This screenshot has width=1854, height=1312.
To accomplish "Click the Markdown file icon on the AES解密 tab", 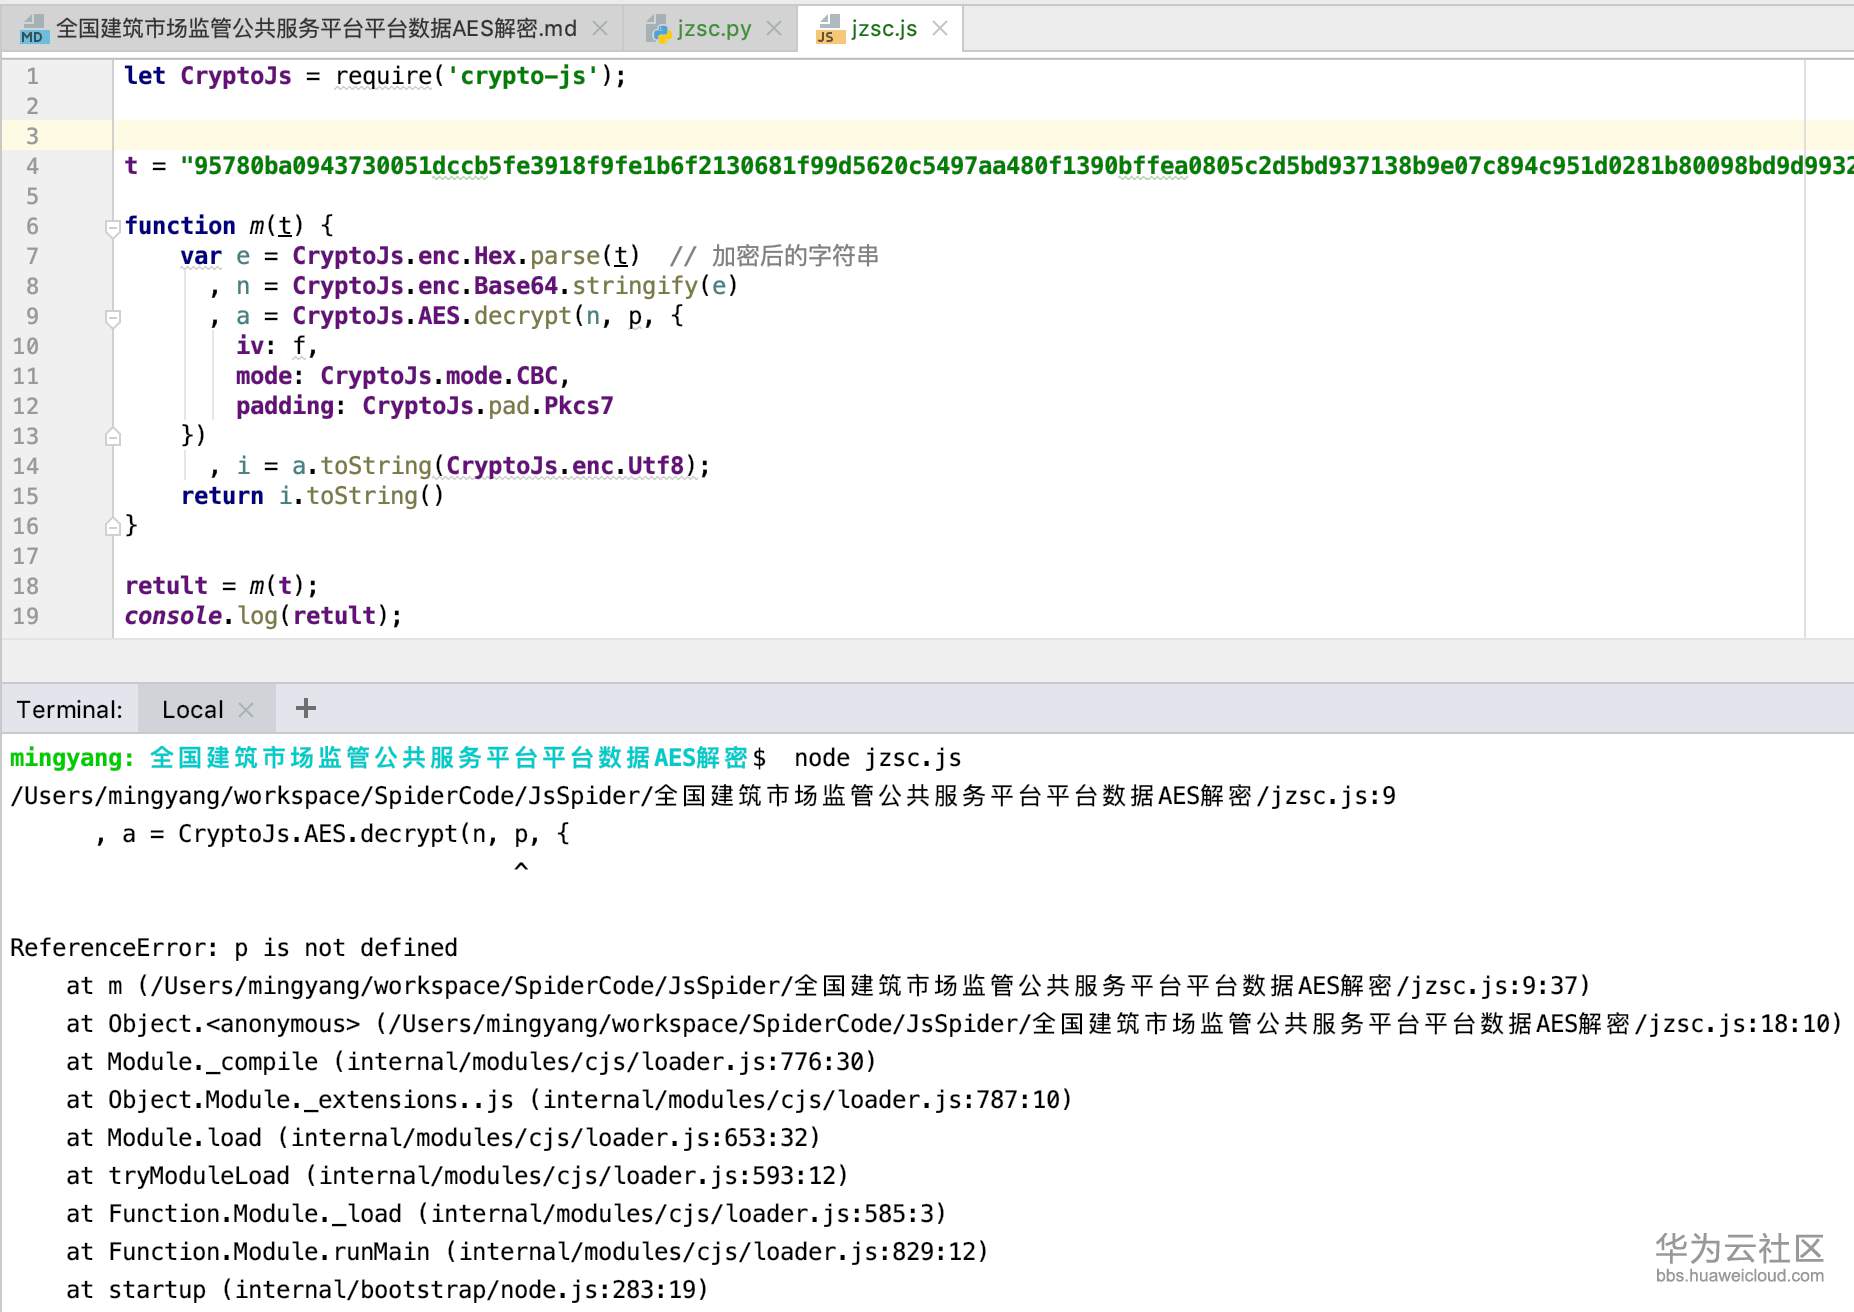I will [33, 28].
